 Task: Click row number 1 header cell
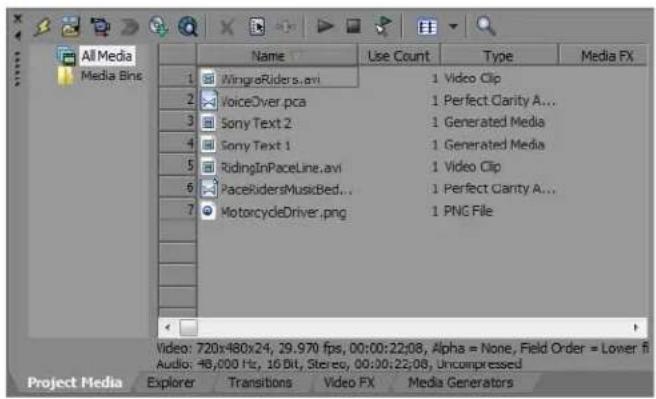(178, 77)
